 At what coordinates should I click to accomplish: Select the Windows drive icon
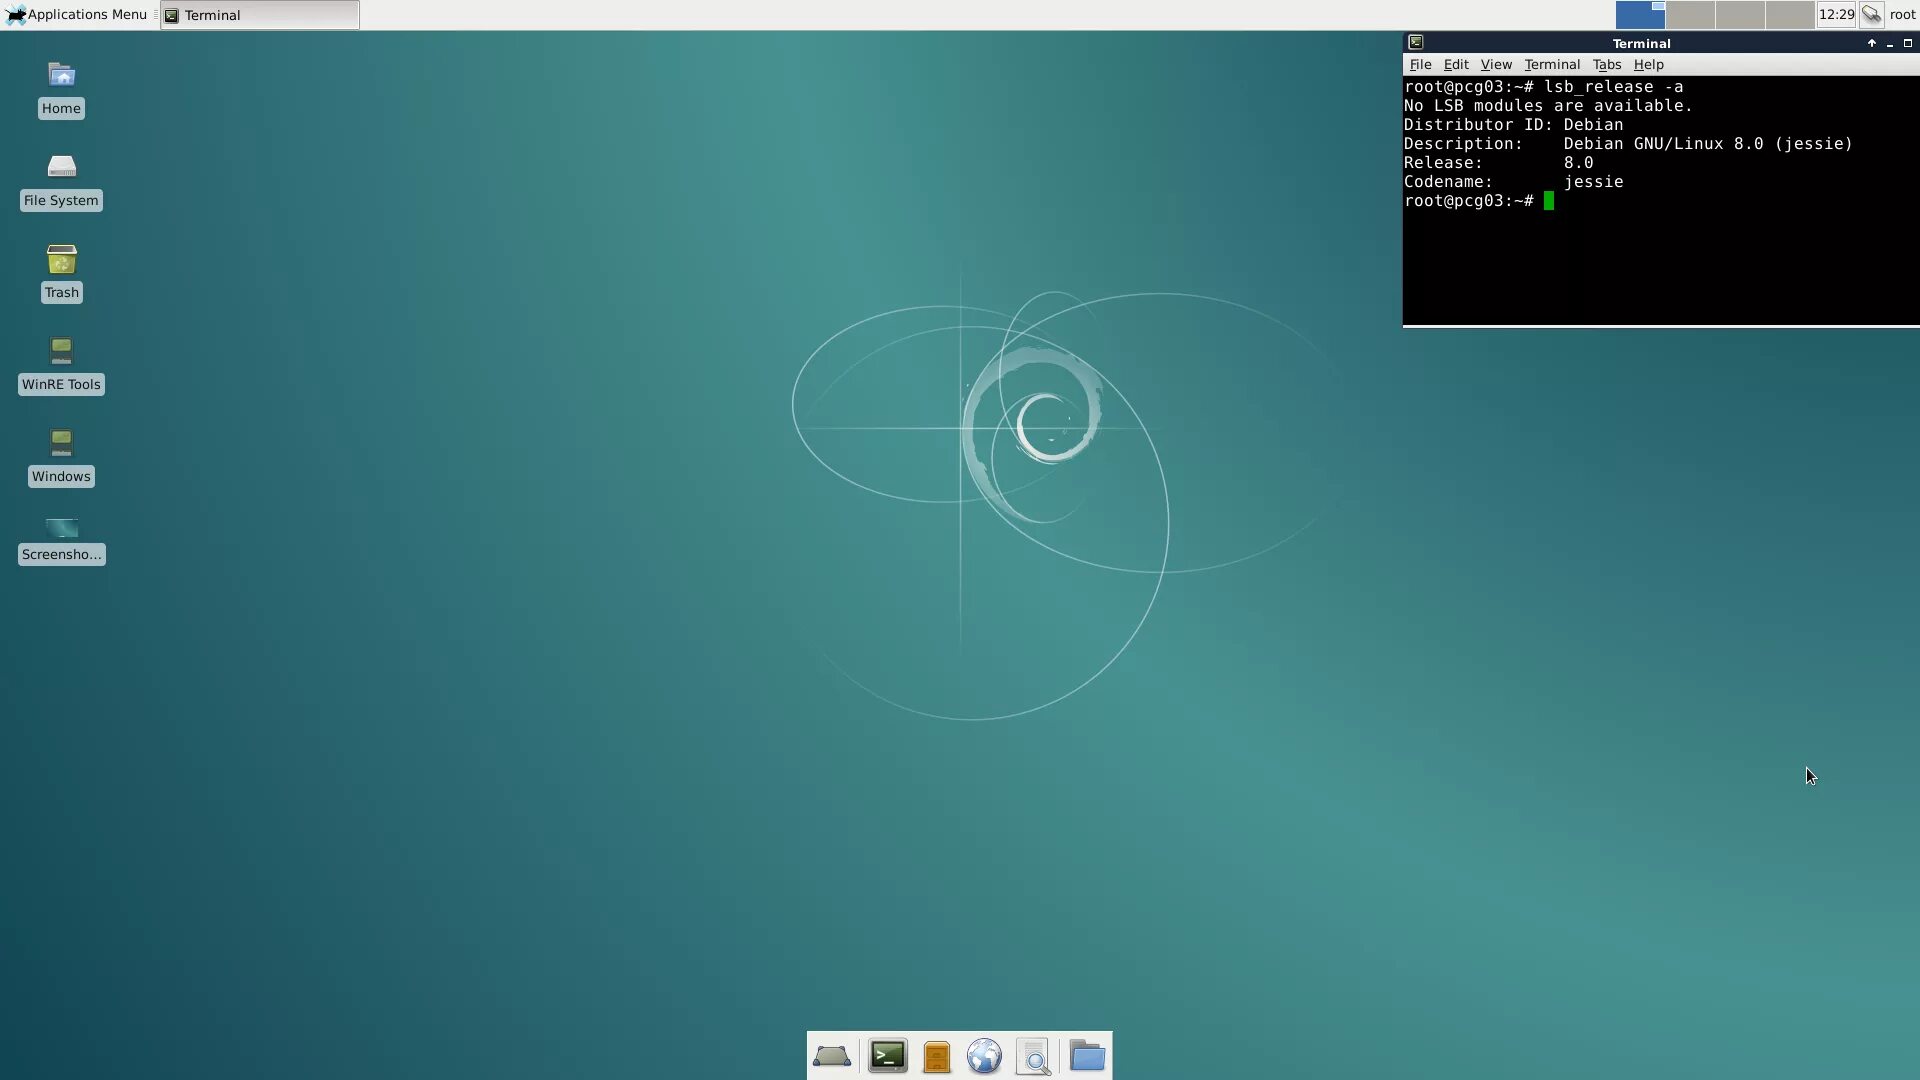coord(61,456)
